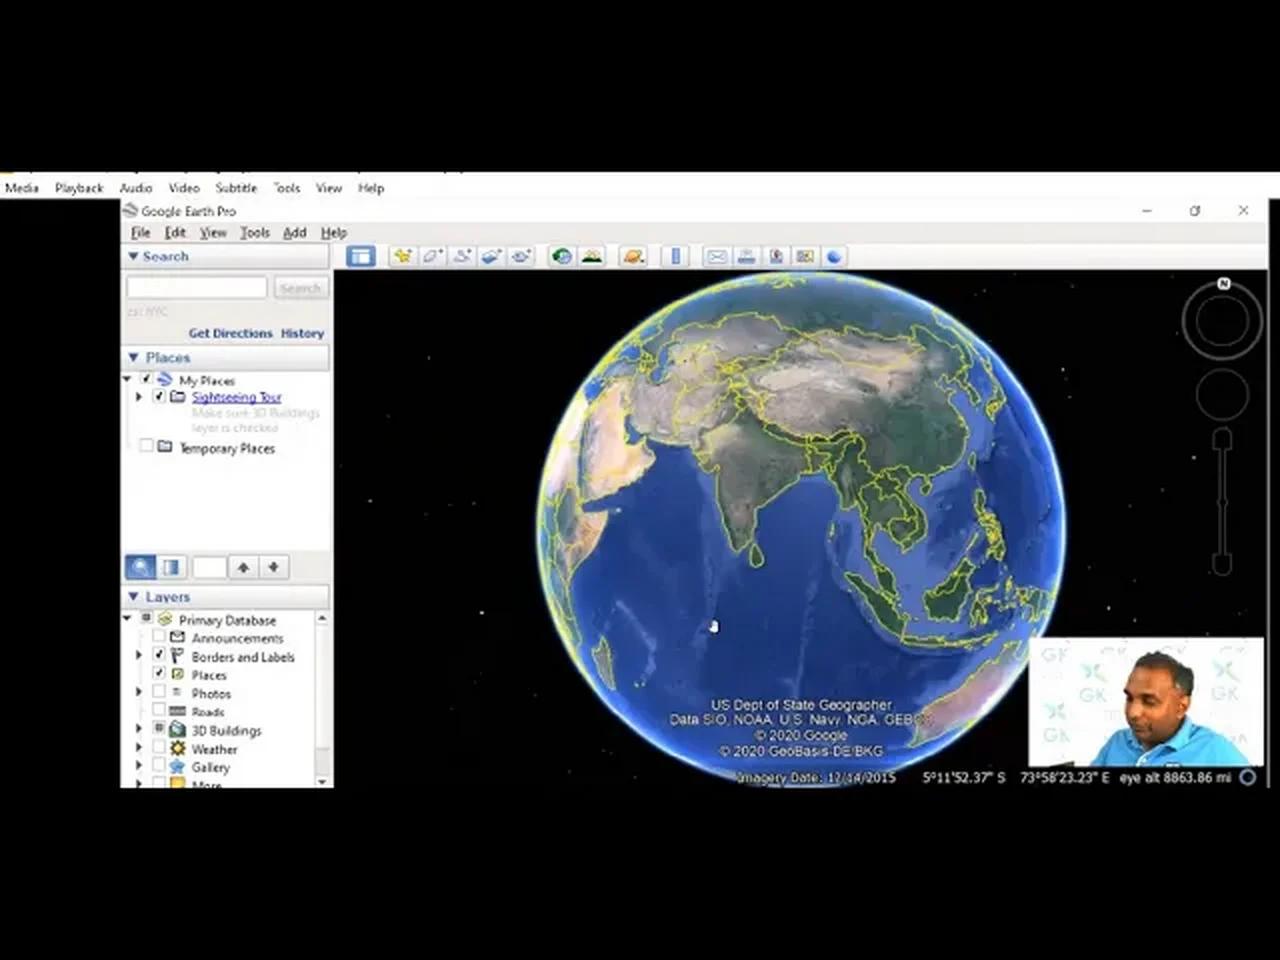
Task: Collapse the Layers panel
Action: (x=134, y=596)
